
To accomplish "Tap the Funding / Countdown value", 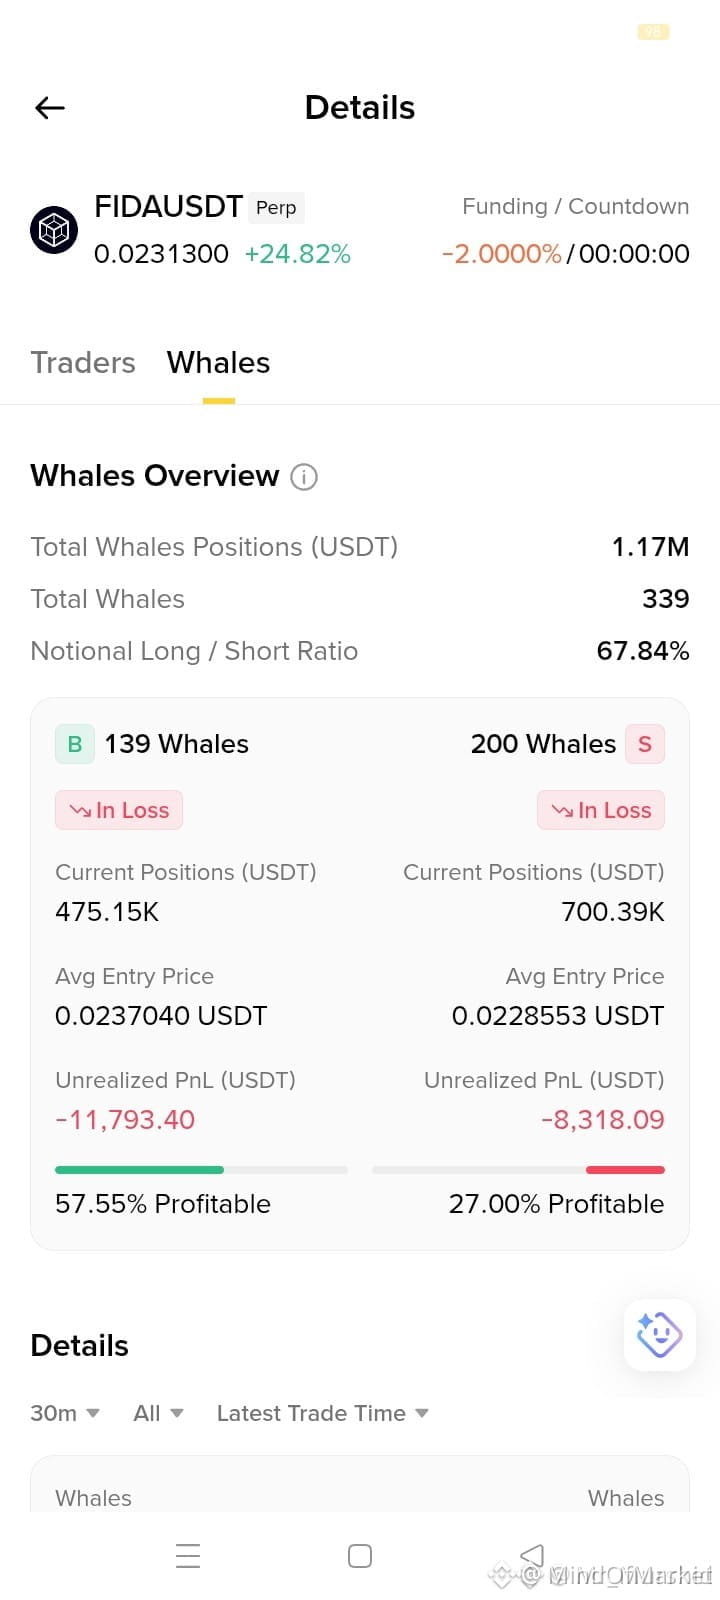I will (566, 254).
